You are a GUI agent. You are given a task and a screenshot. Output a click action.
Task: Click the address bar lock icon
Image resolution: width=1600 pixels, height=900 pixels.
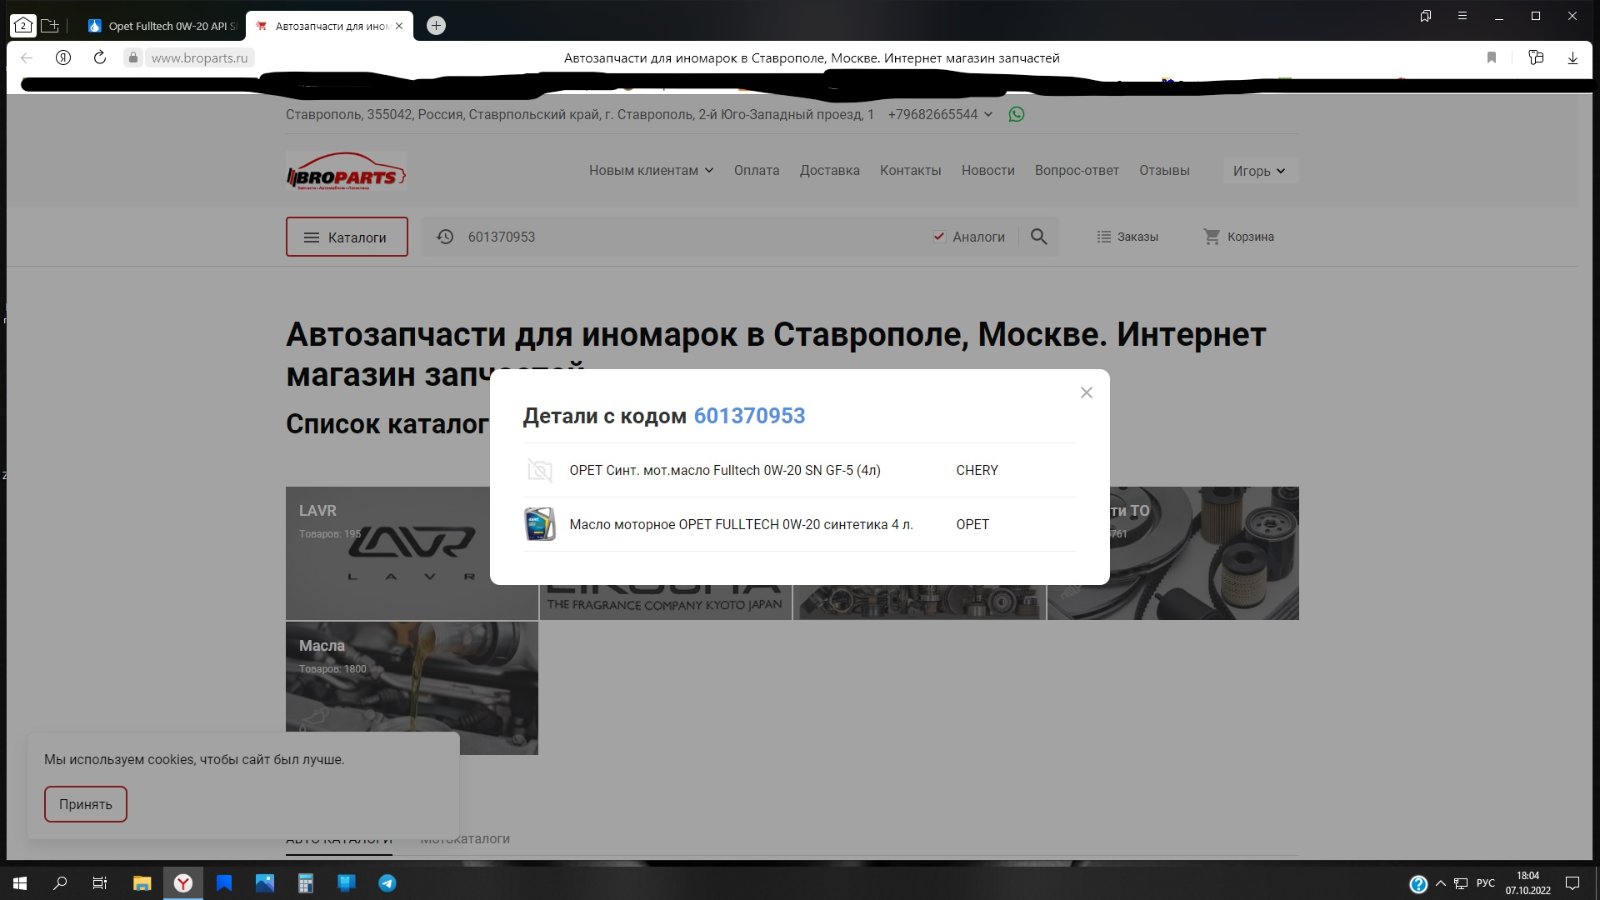(133, 58)
